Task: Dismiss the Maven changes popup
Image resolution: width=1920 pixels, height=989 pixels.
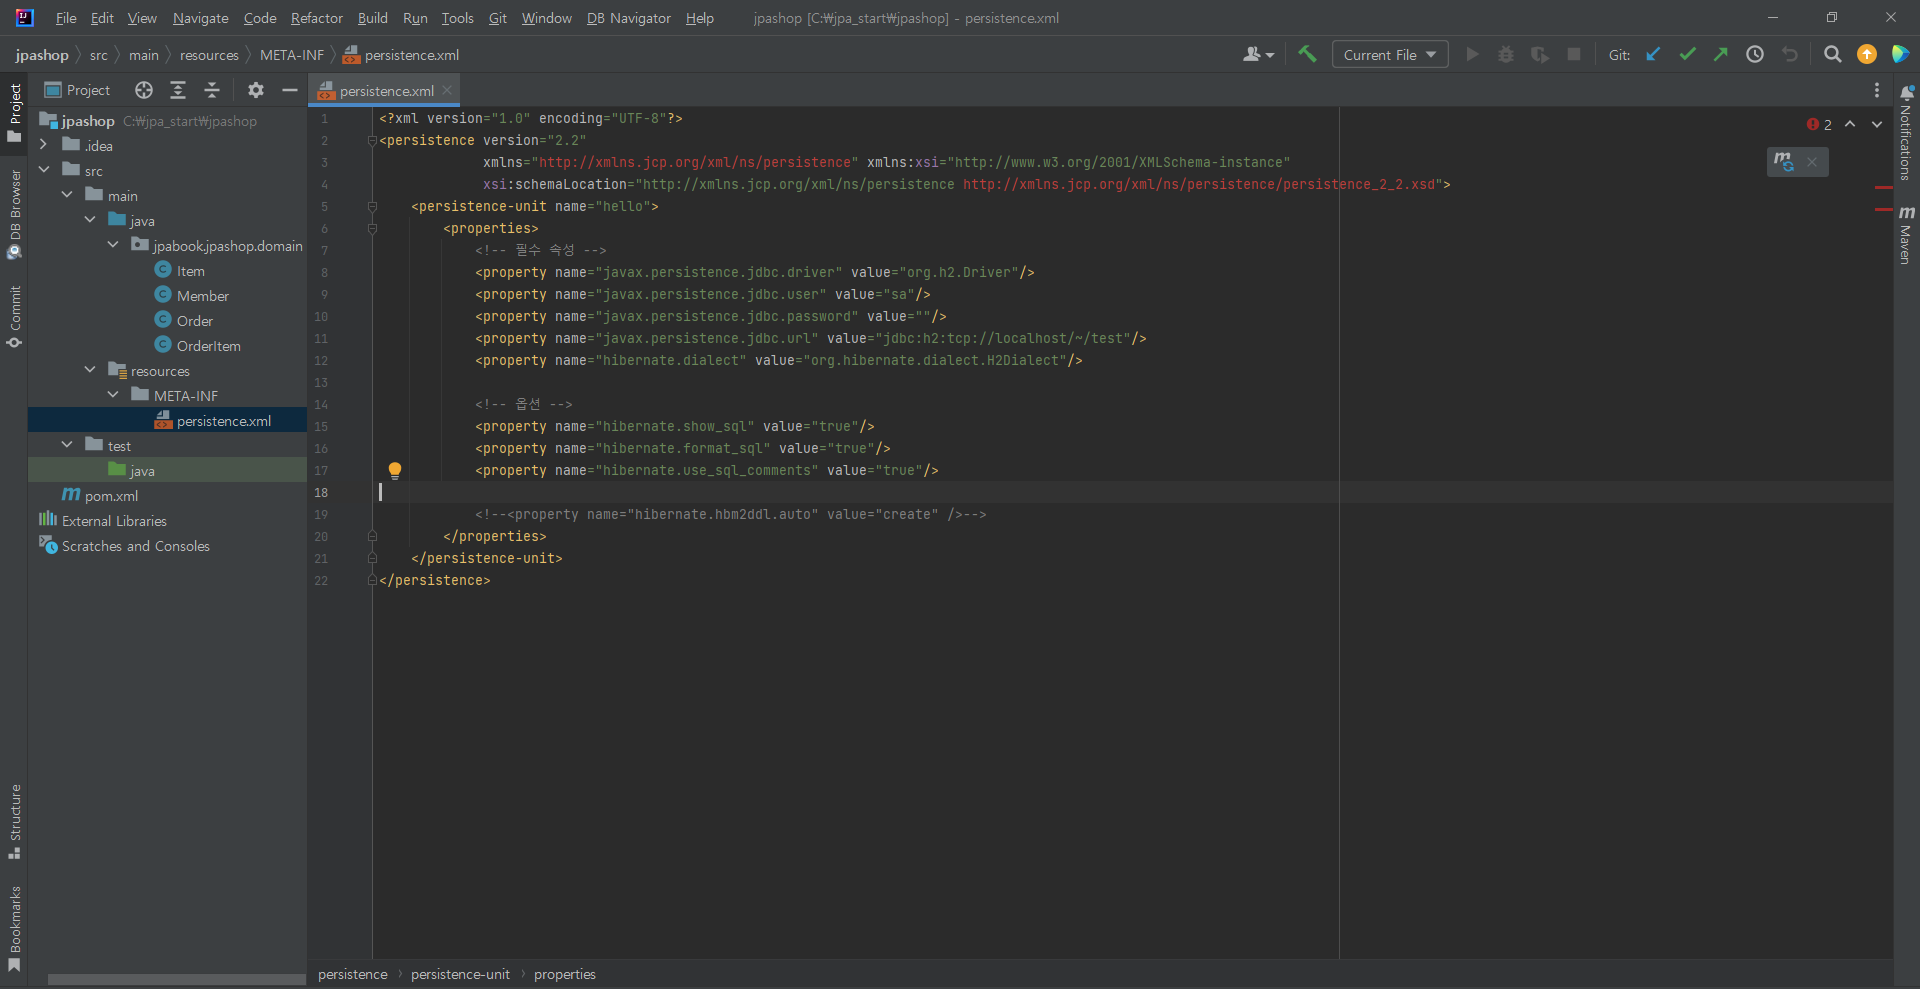Action: [1812, 161]
